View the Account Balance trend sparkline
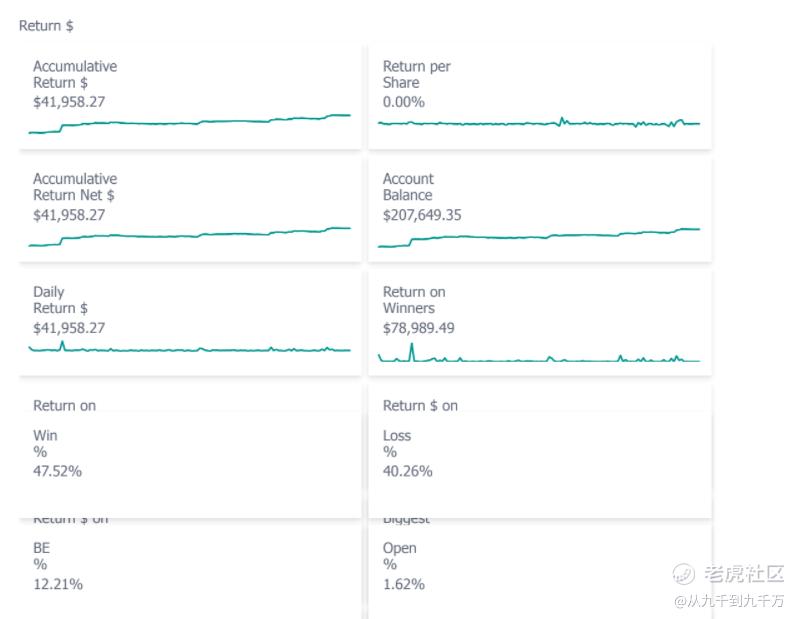The image size is (799, 619). pos(539,236)
